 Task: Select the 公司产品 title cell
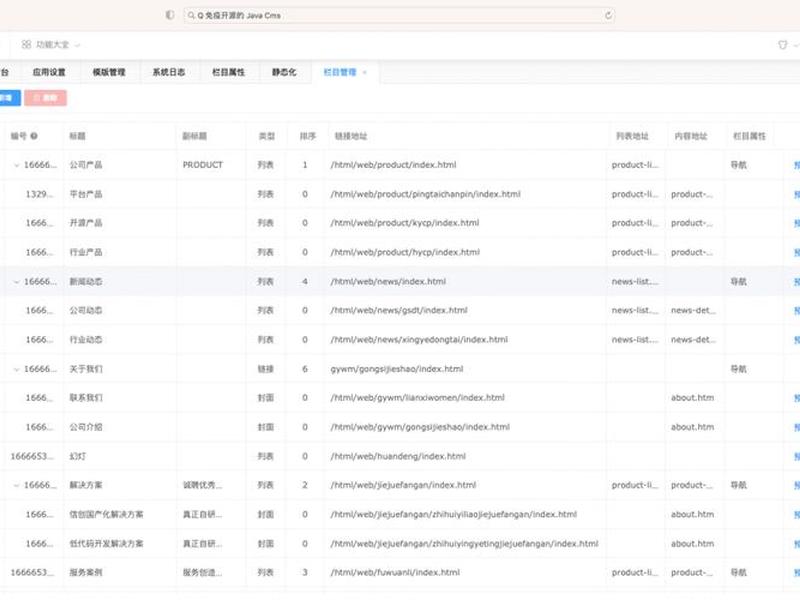[x=86, y=165]
